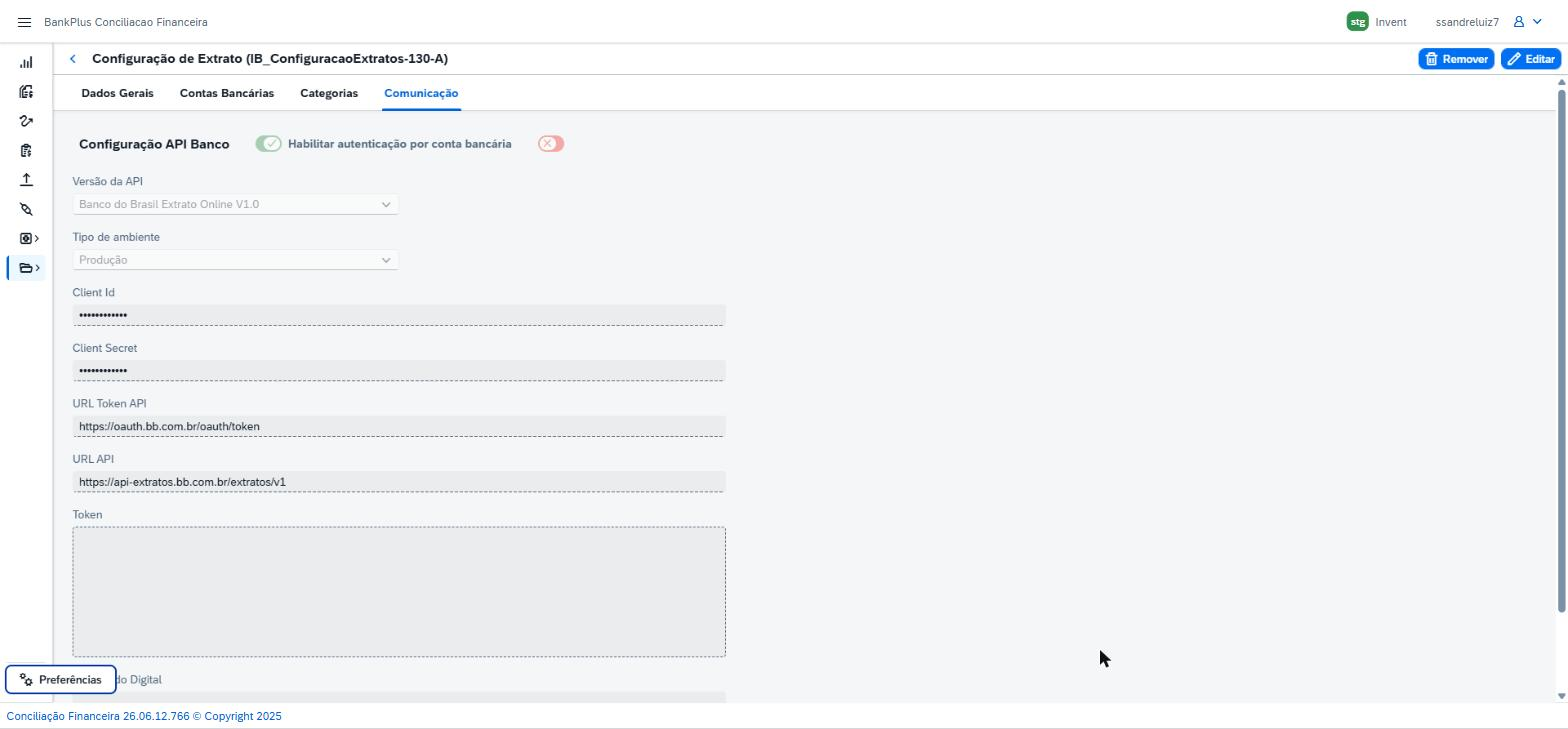Go to the Categorias tab
This screenshot has height=729, width=1568.
329,93
